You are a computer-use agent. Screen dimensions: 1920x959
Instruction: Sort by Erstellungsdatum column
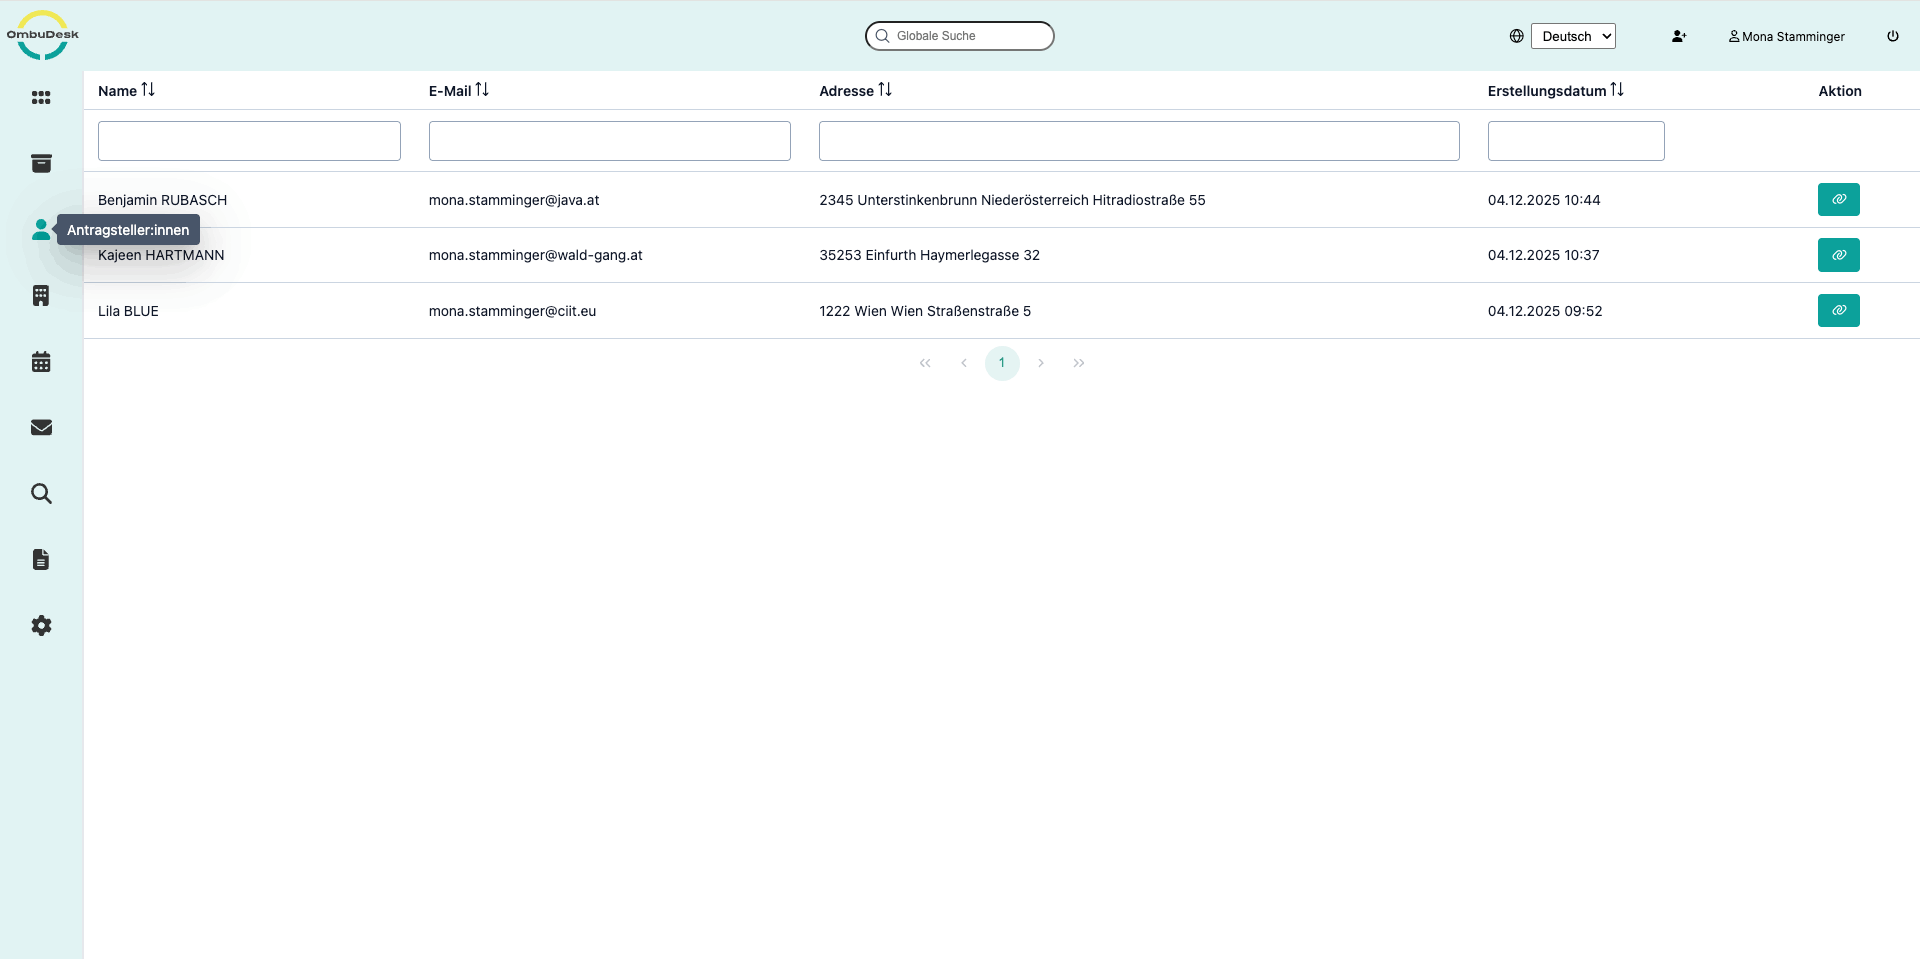click(1617, 90)
